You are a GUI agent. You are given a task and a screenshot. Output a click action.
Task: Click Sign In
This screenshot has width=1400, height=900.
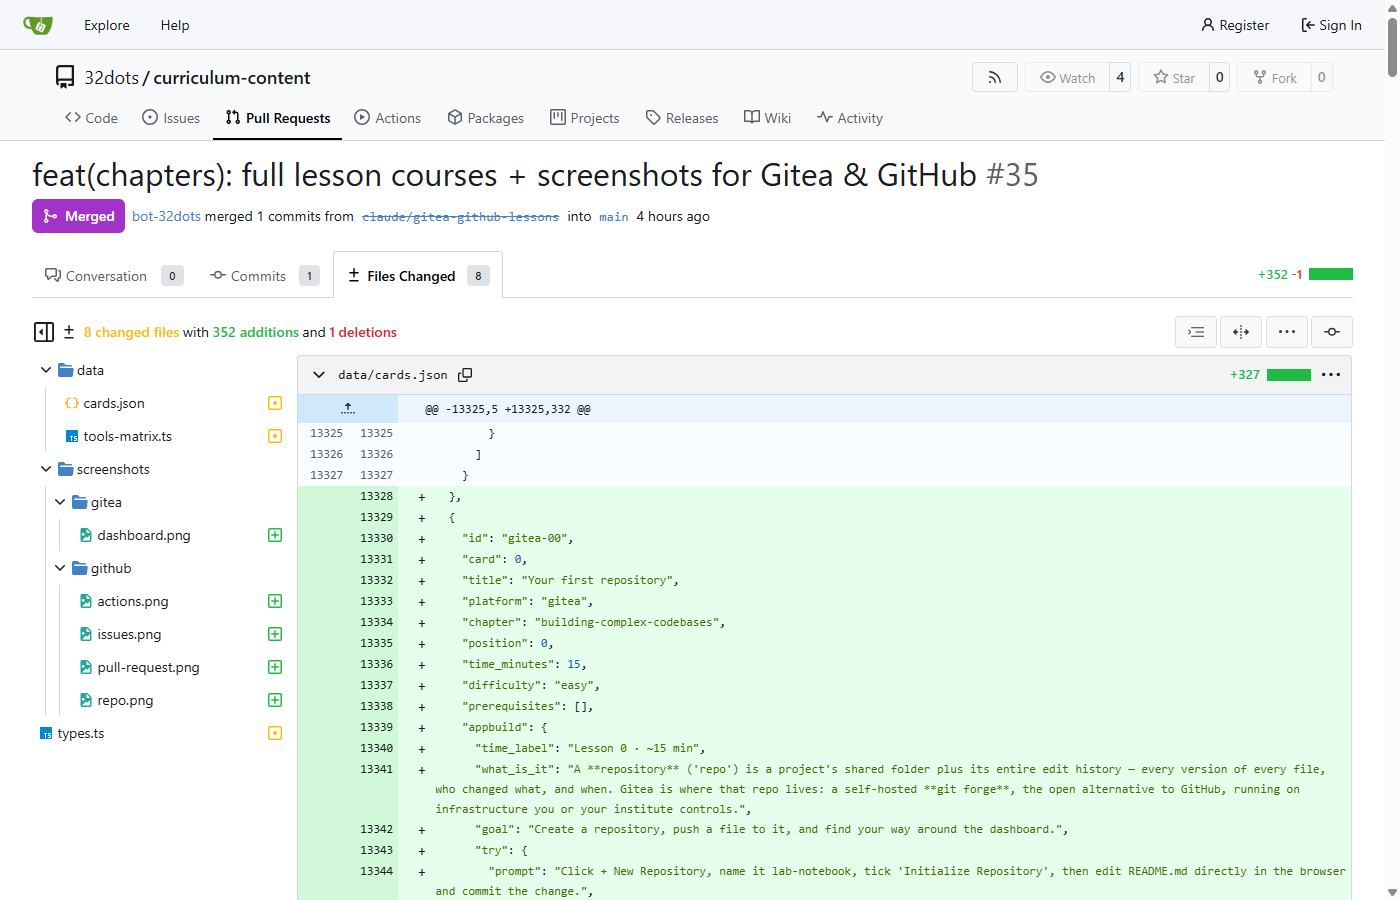point(1331,25)
